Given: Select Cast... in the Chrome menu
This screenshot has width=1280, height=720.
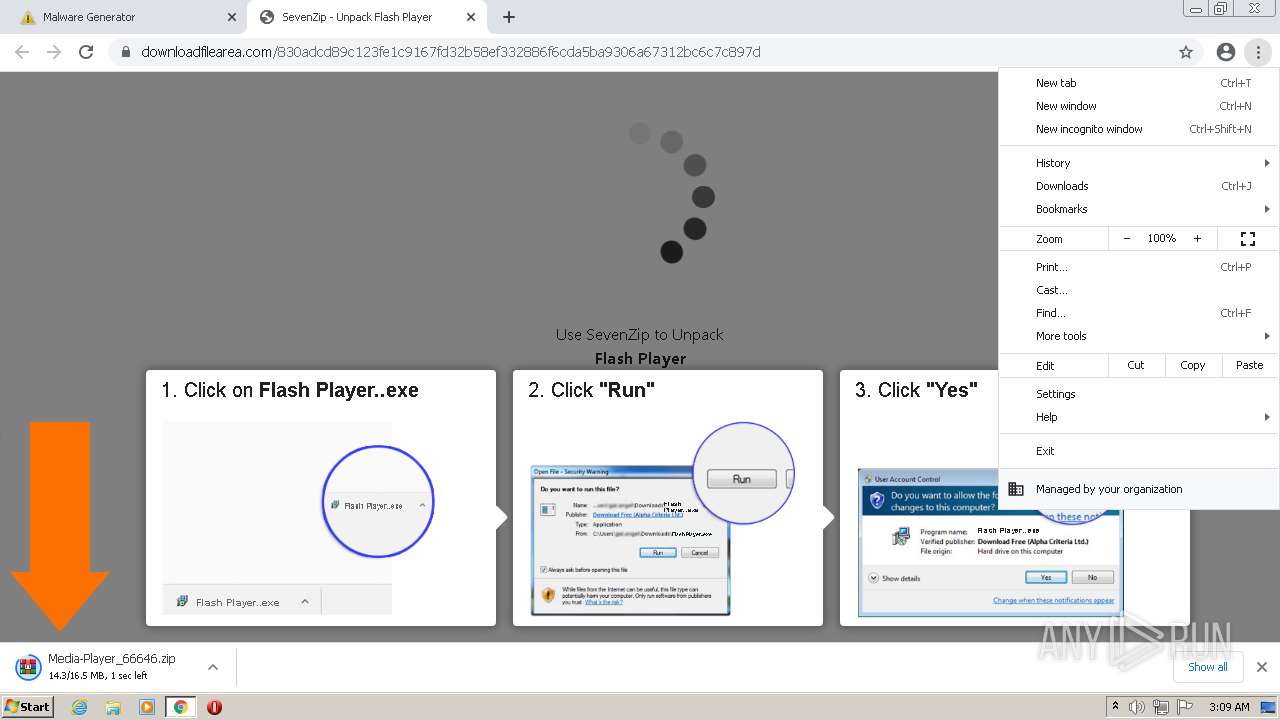Looking at the screenshot, I should pyautogui.click(x=1138, y=290).
